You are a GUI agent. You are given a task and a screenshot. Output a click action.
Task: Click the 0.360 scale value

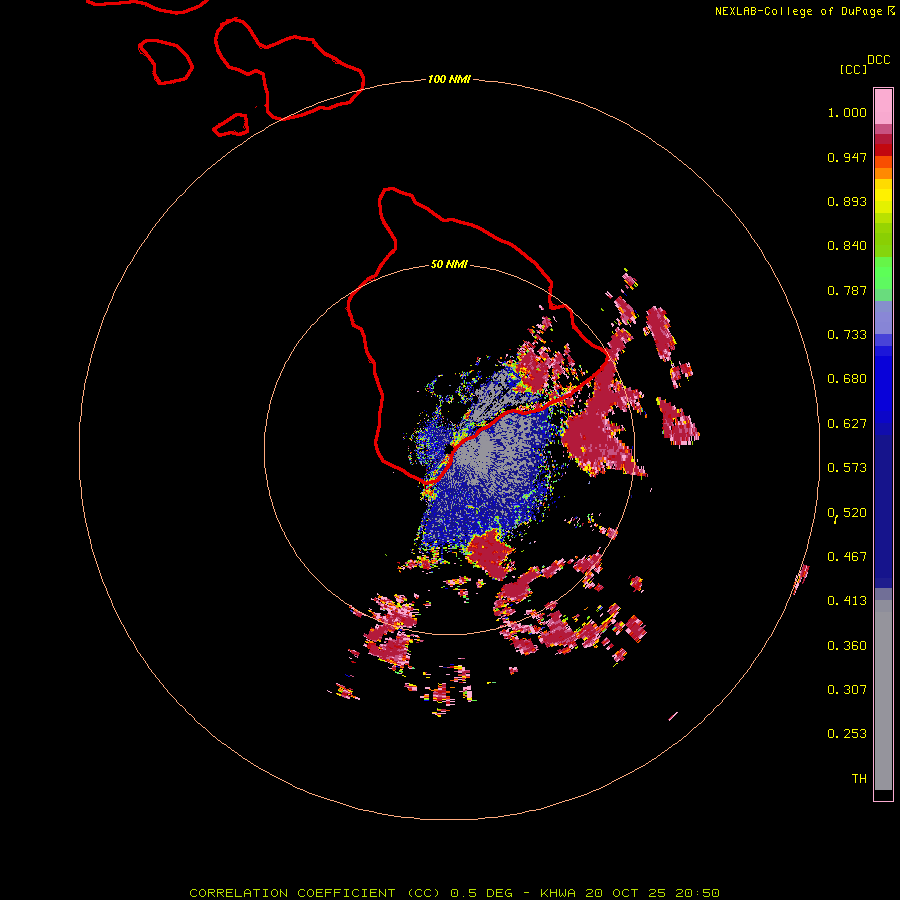[x=847, y=646]
